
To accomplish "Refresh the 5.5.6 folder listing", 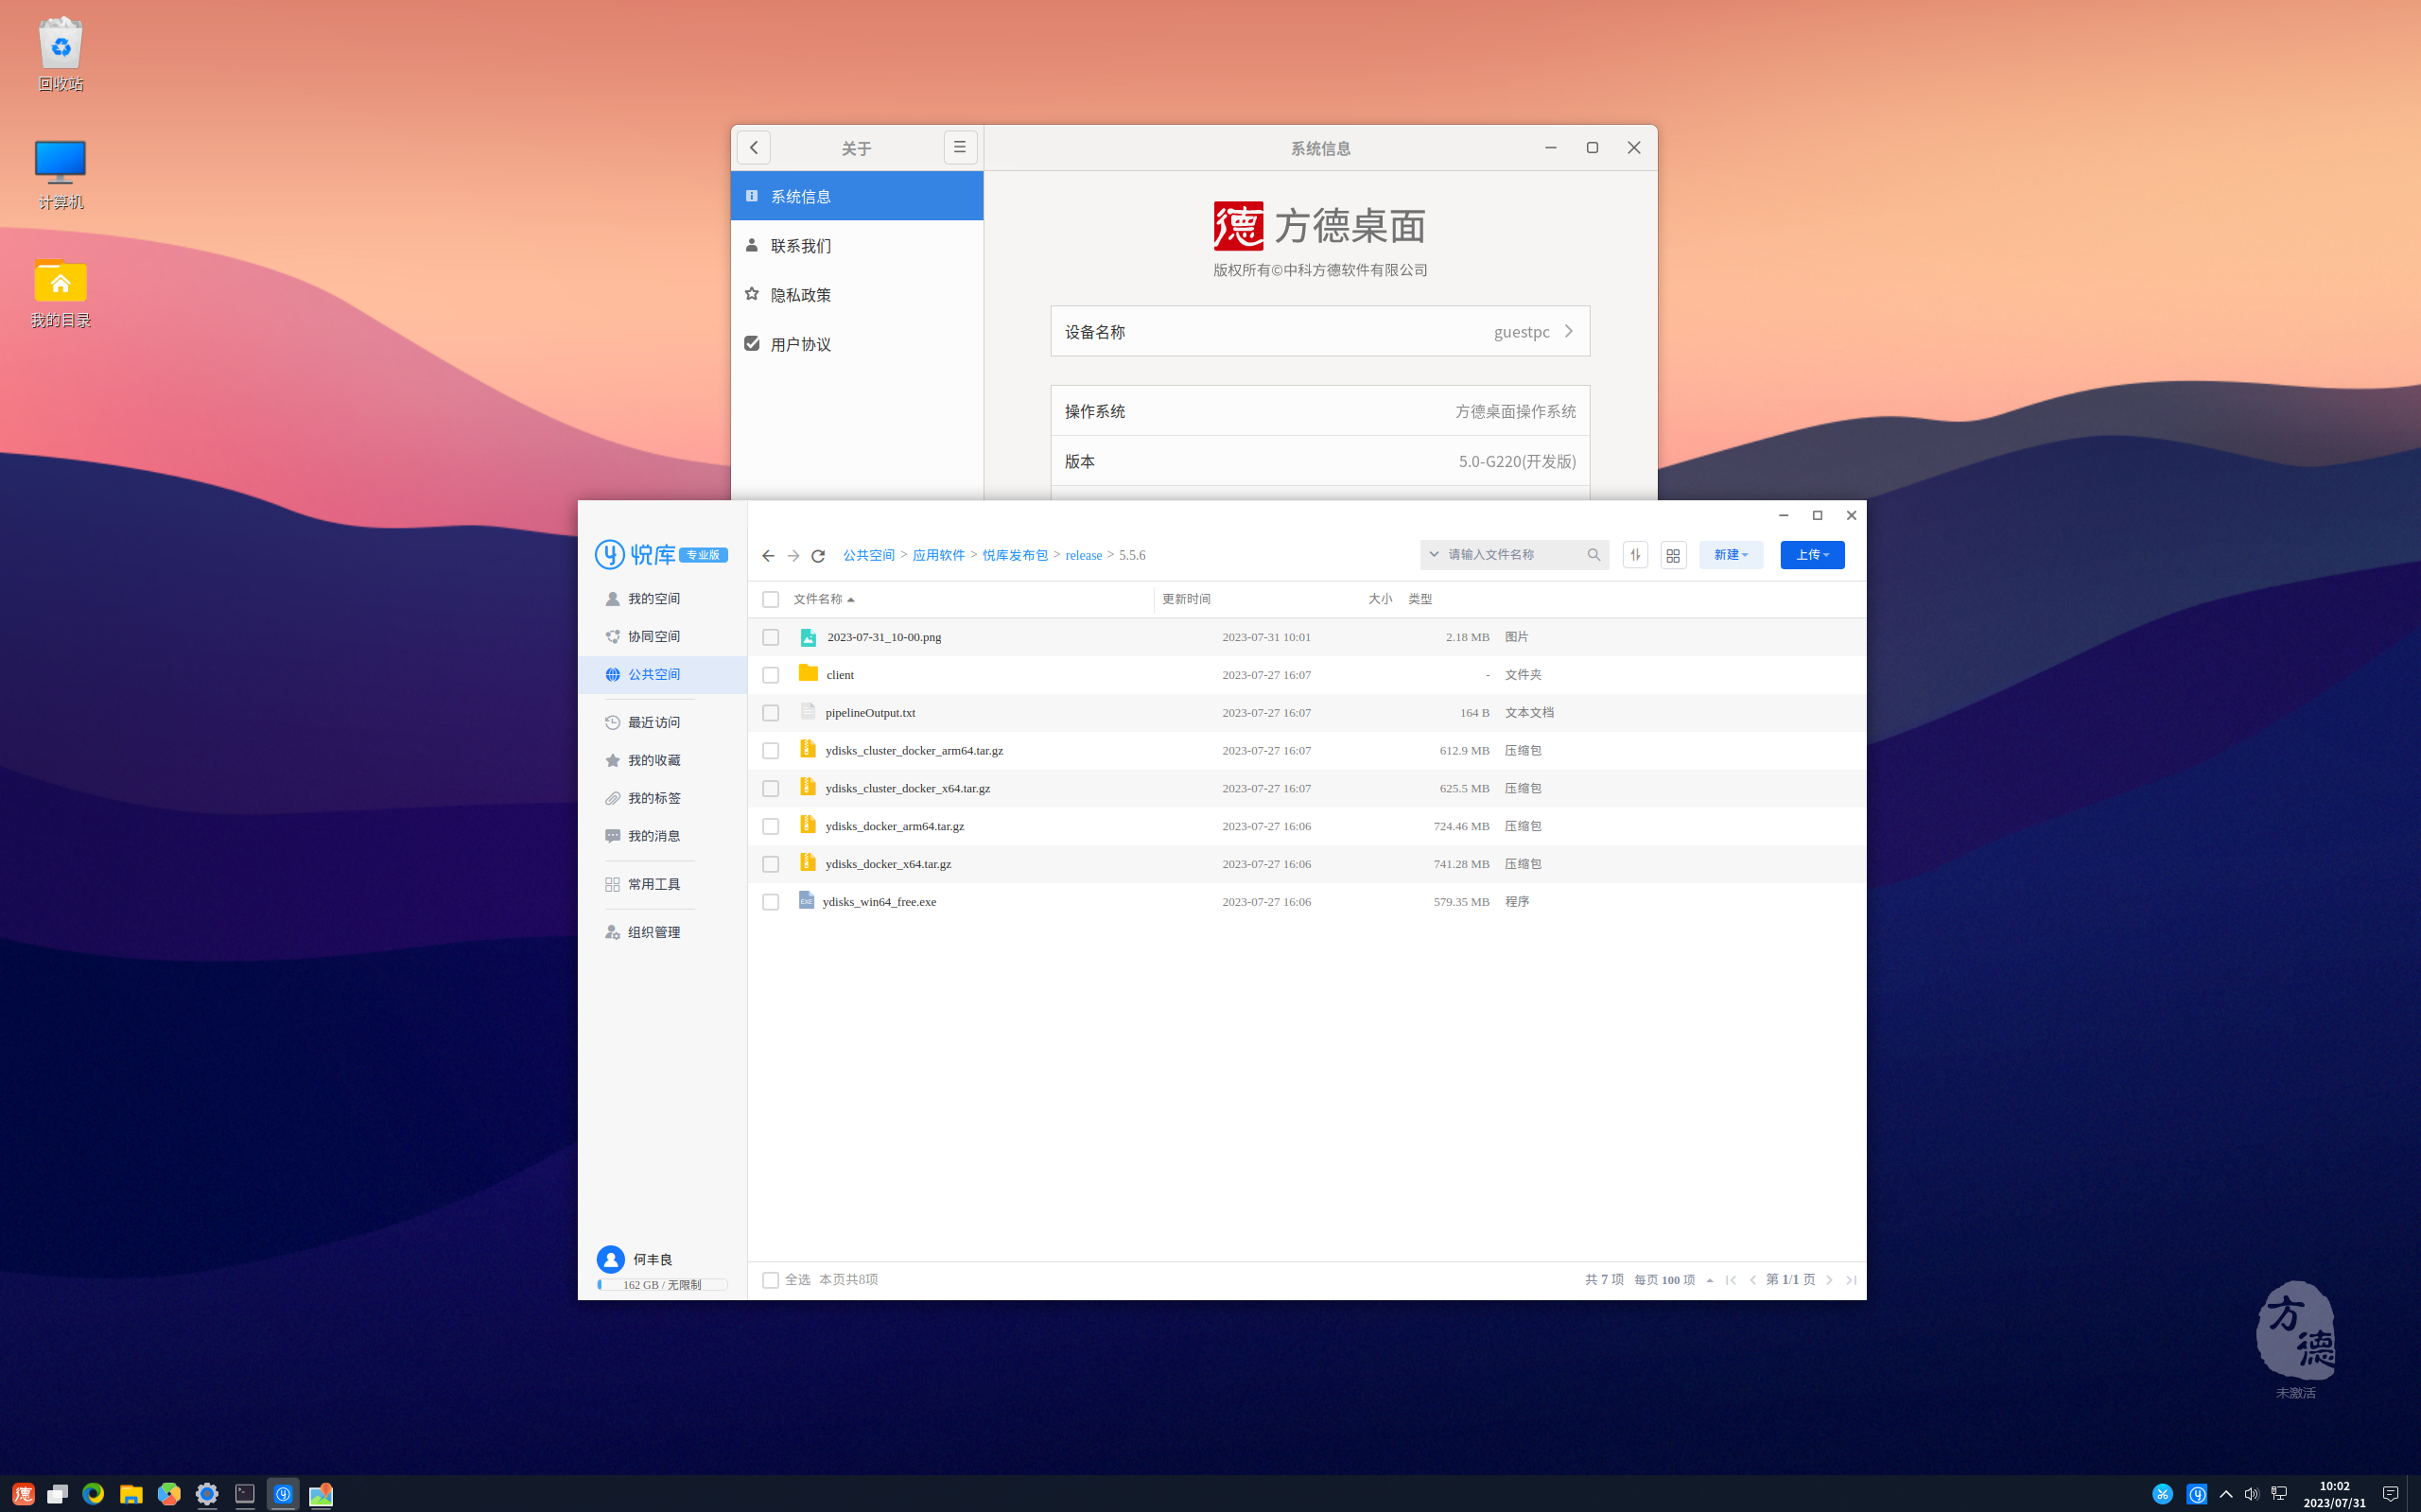I will (x=818, y=556).
